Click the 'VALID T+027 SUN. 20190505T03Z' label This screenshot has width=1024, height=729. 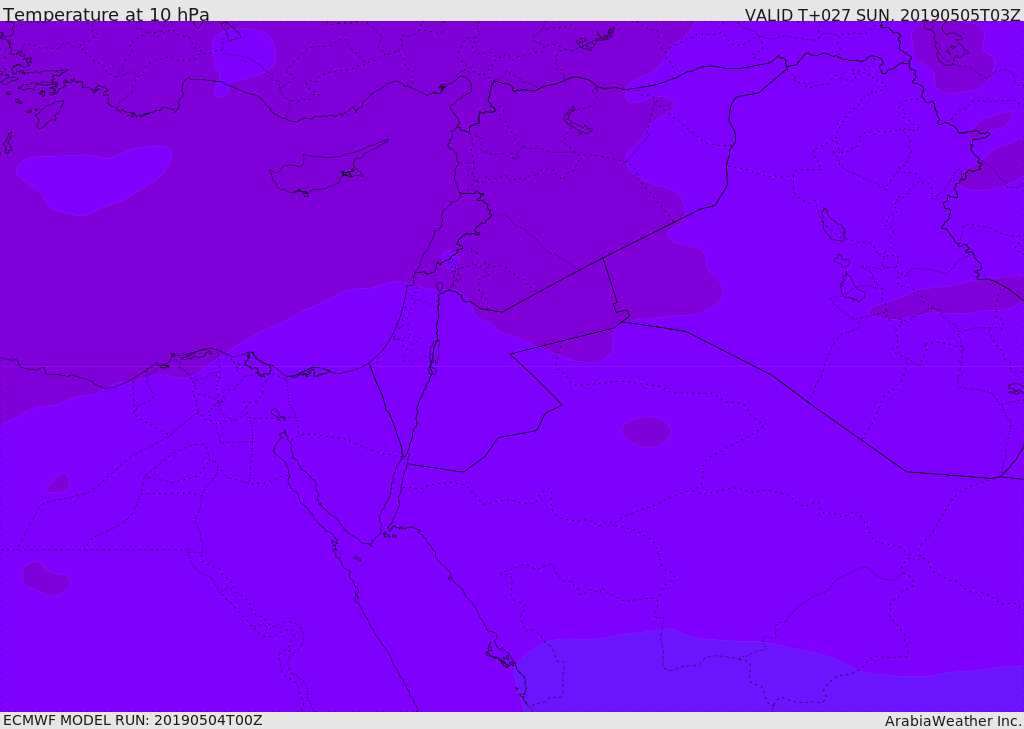882,14
